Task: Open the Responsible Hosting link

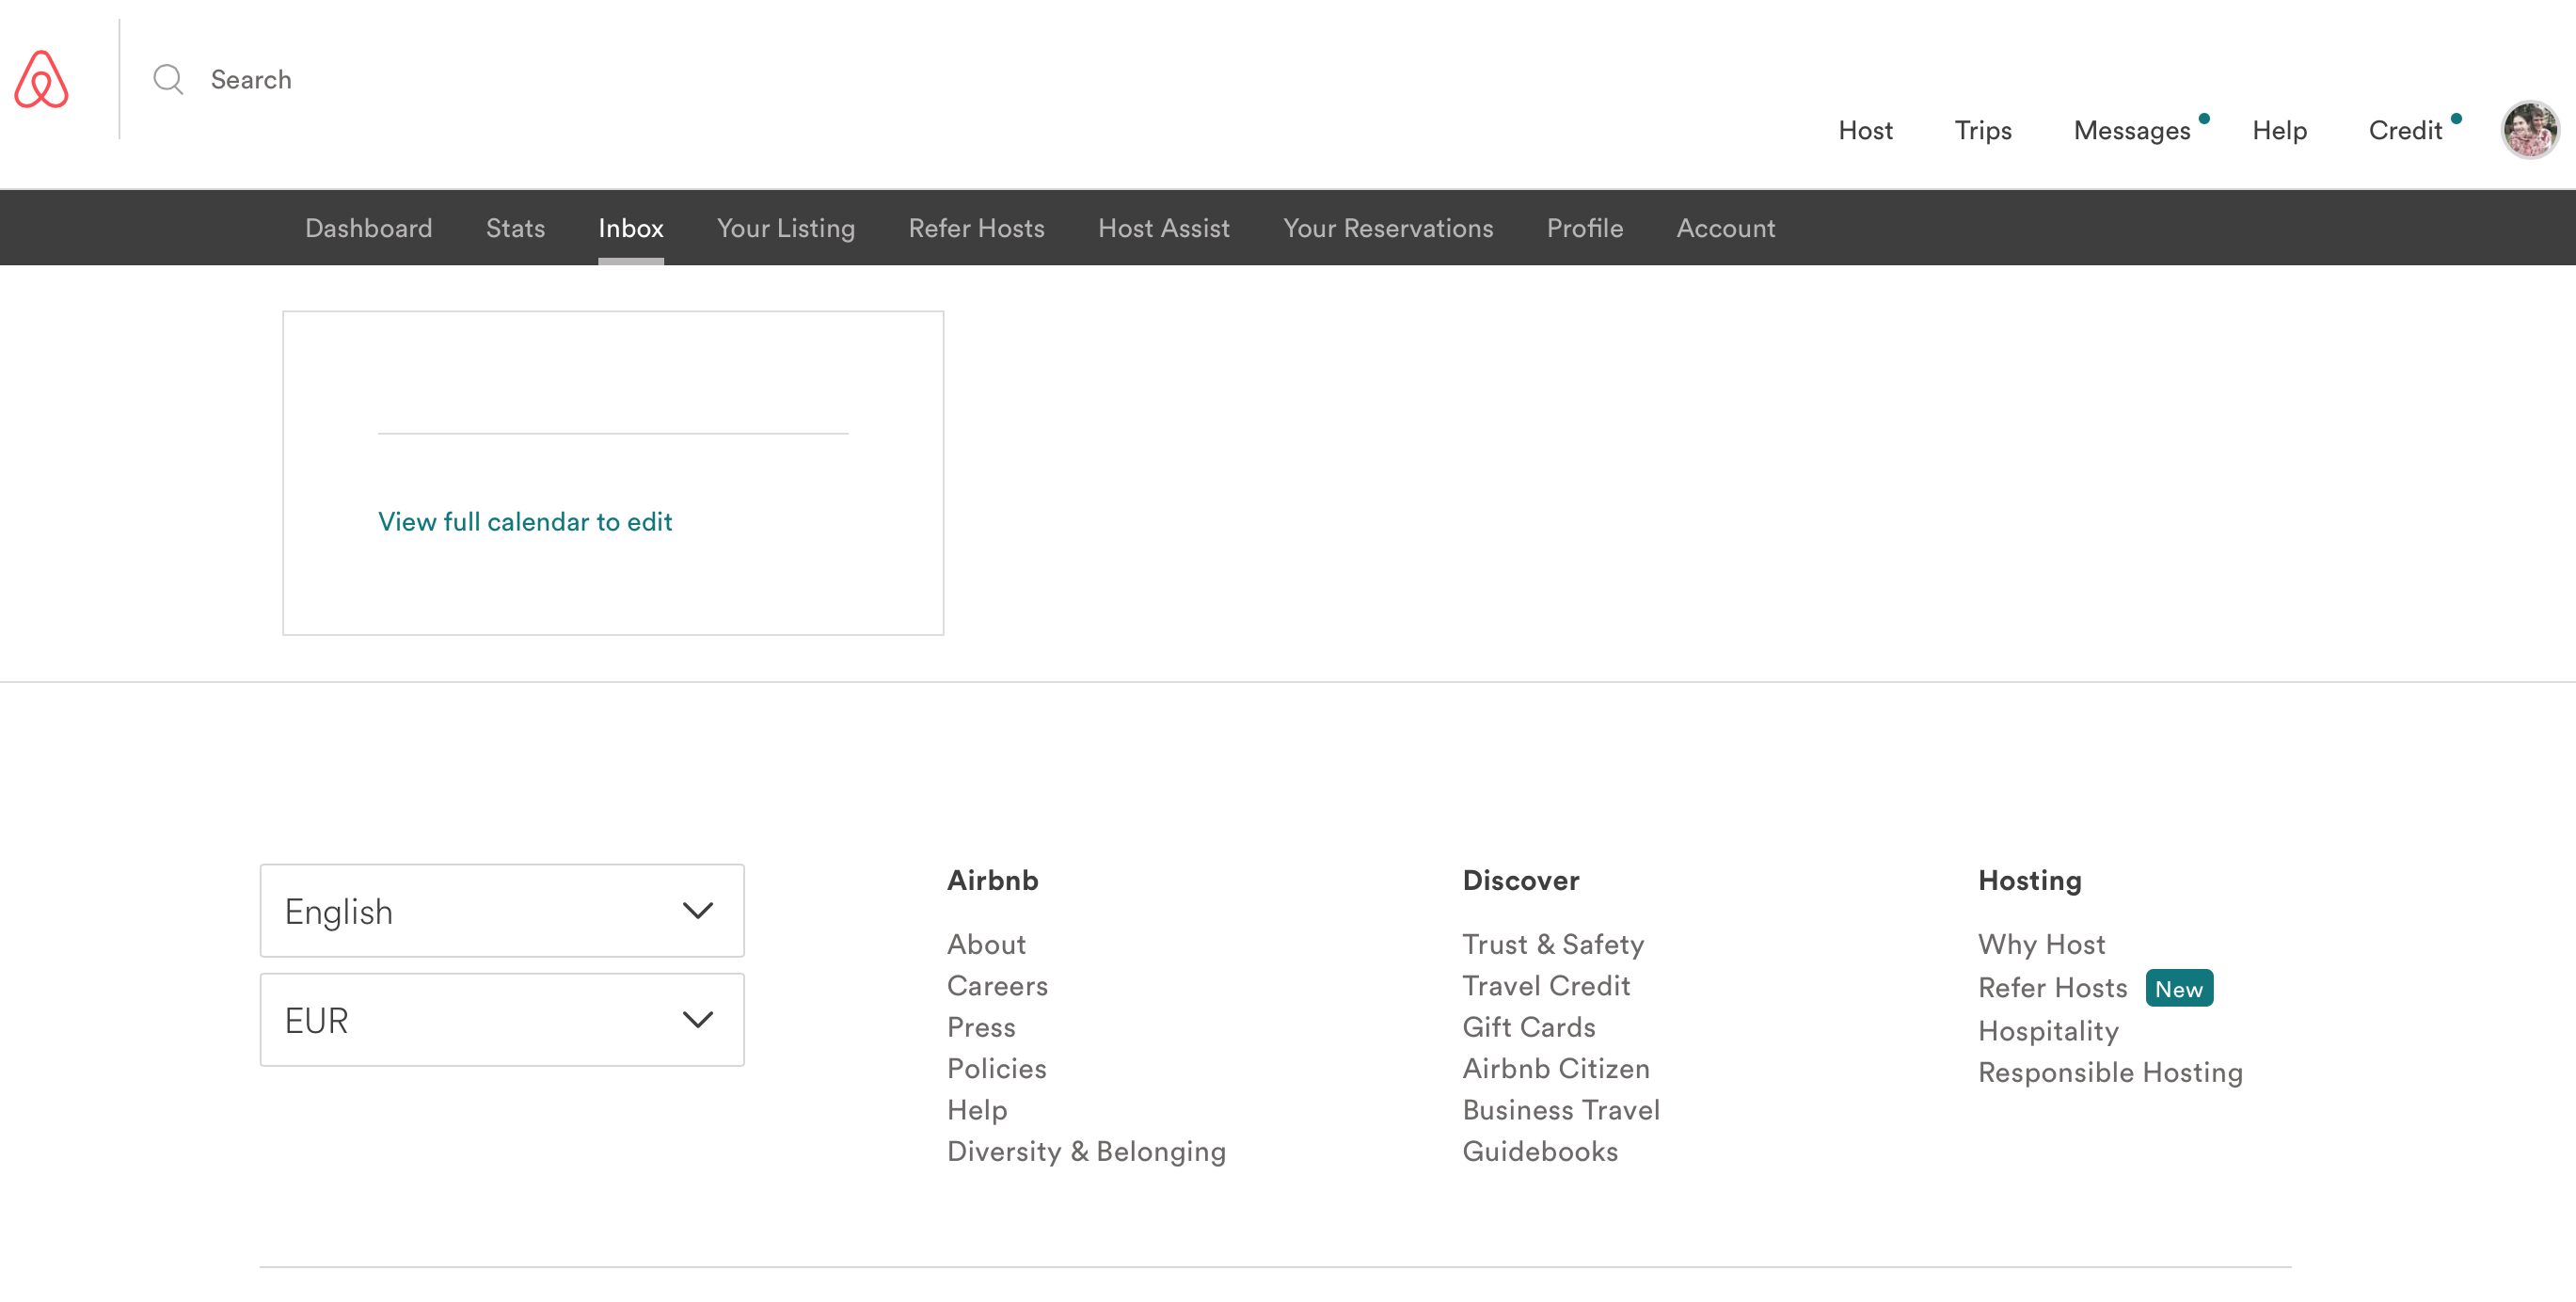Action: (2110, 1073)
